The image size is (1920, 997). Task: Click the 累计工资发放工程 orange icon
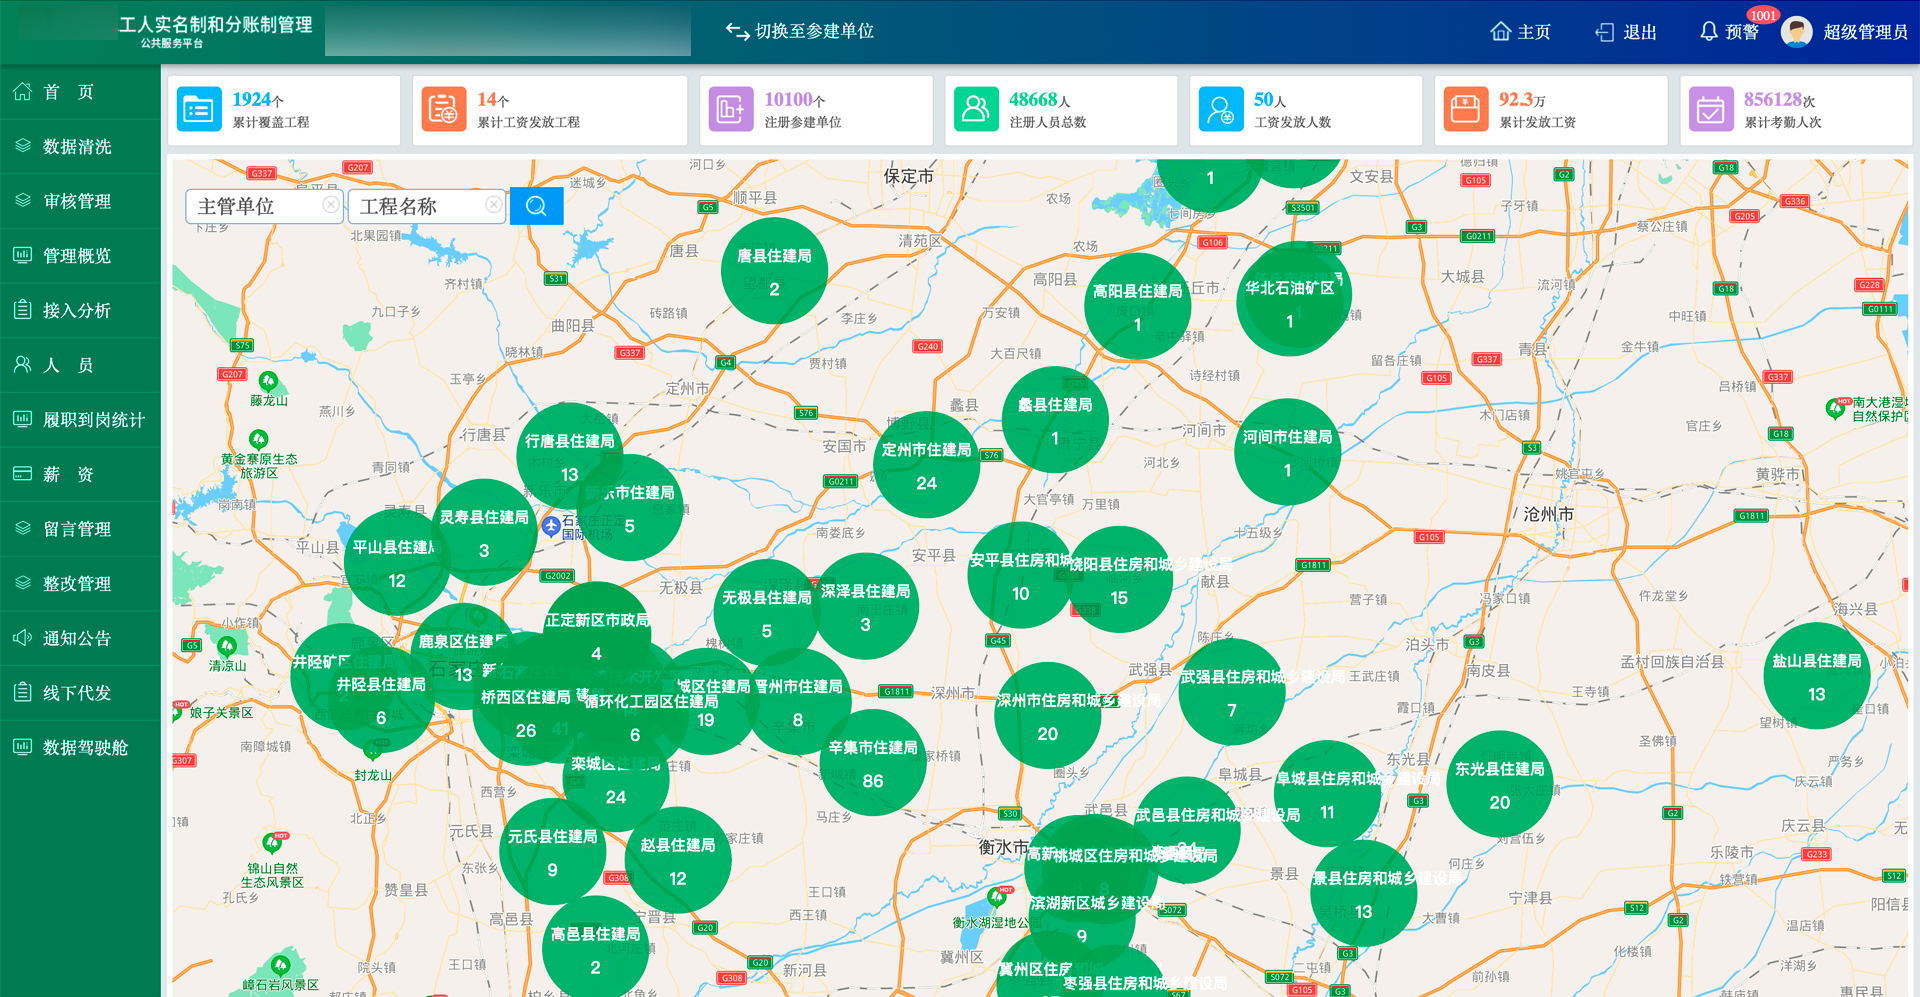[444, 109]
